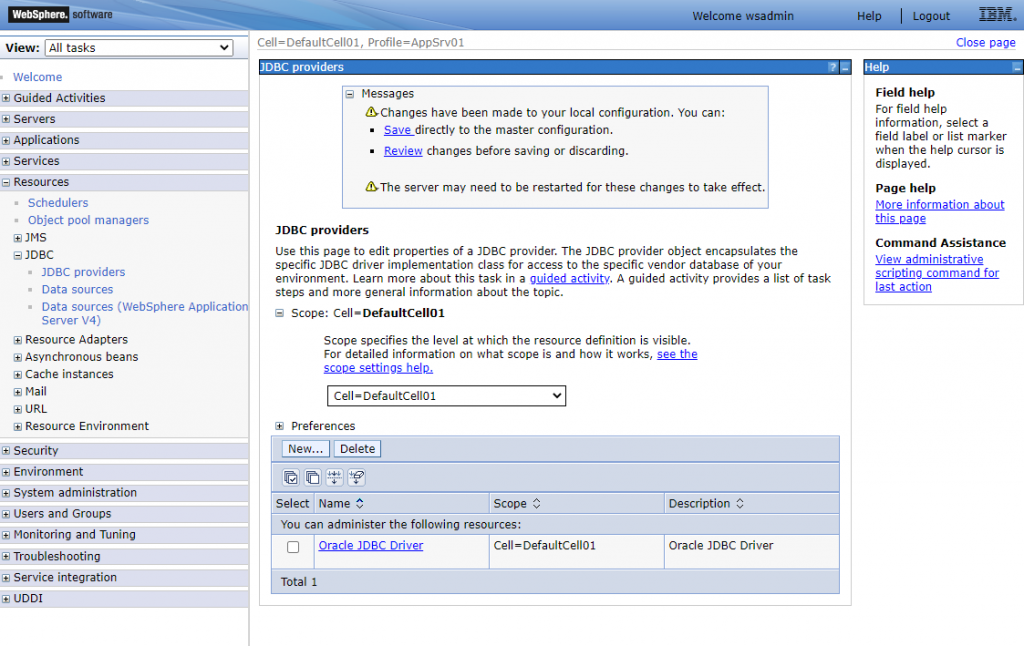The width and height of the screenshot is (1024, 646).
Task: Expand the Cache instances node
Action: (x=18, y=375)
